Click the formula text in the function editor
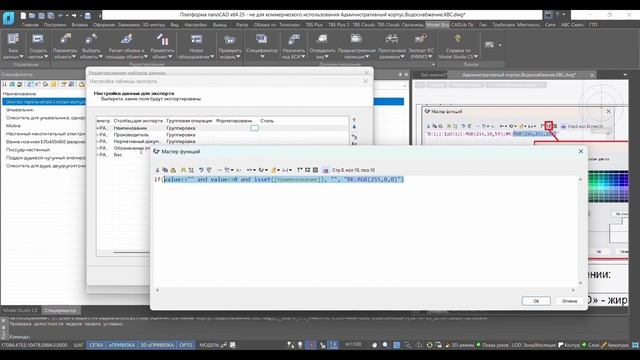This screenshot has height=360, width=640. (x=279, y=180)
